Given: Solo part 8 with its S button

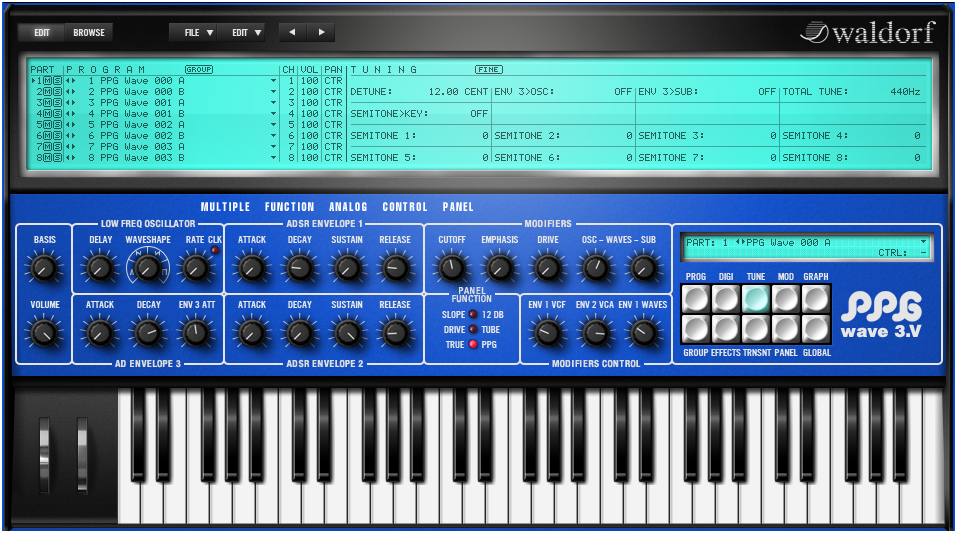Looking at the screenshot, I should pyautogui.click(x=57, y=158).
